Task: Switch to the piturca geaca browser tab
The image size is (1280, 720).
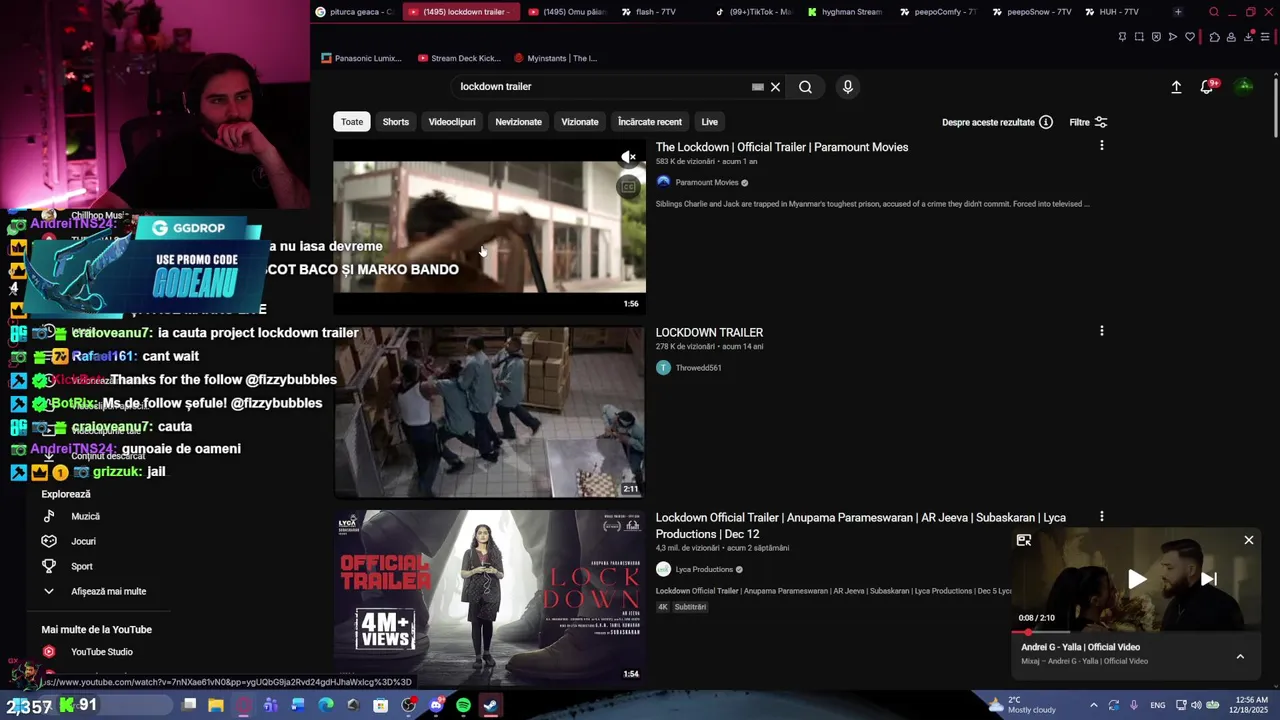Action: 354,12
